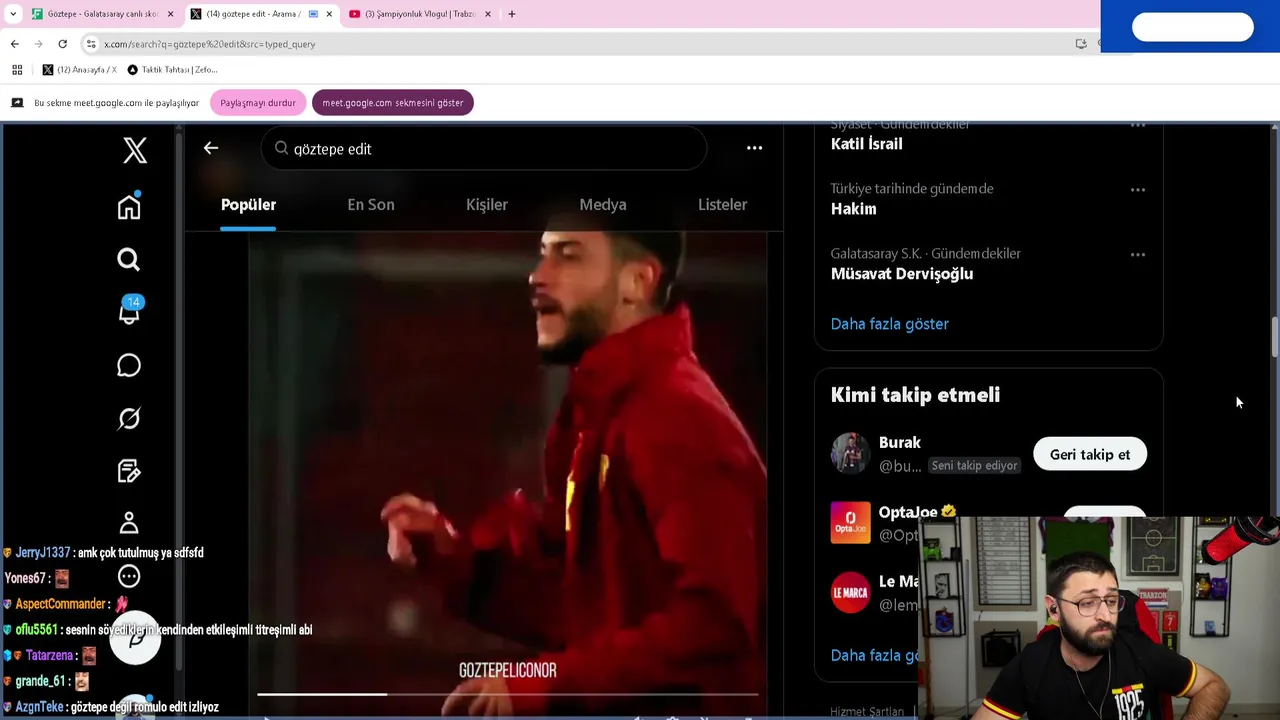1280x720 pixels.
Task: Switch to Popüler tab
Action: (x=248, y=204)
